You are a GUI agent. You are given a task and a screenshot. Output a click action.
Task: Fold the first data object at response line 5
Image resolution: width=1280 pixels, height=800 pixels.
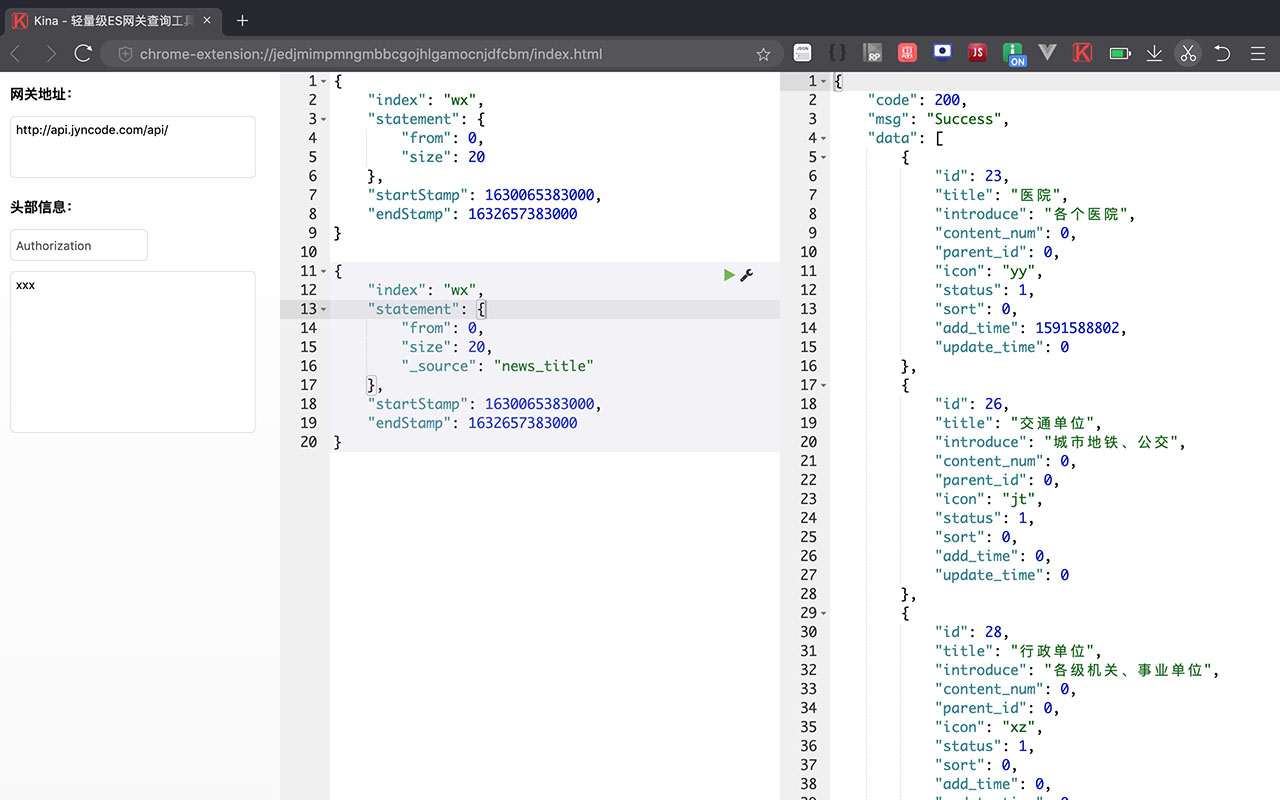(823, 157)
